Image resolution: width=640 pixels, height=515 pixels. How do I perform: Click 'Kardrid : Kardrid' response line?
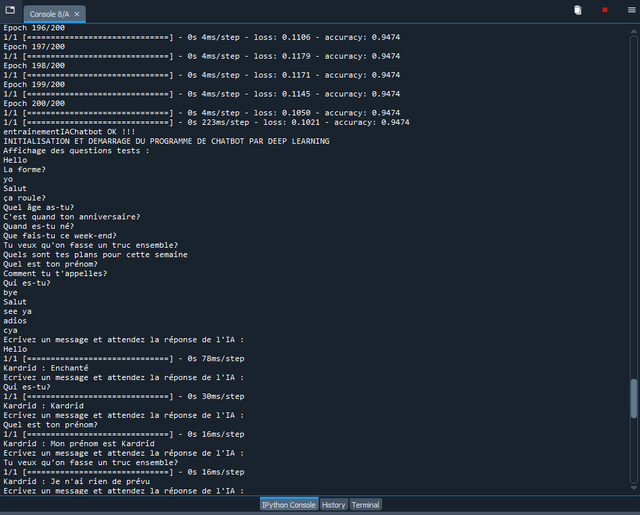pos(43,406)
